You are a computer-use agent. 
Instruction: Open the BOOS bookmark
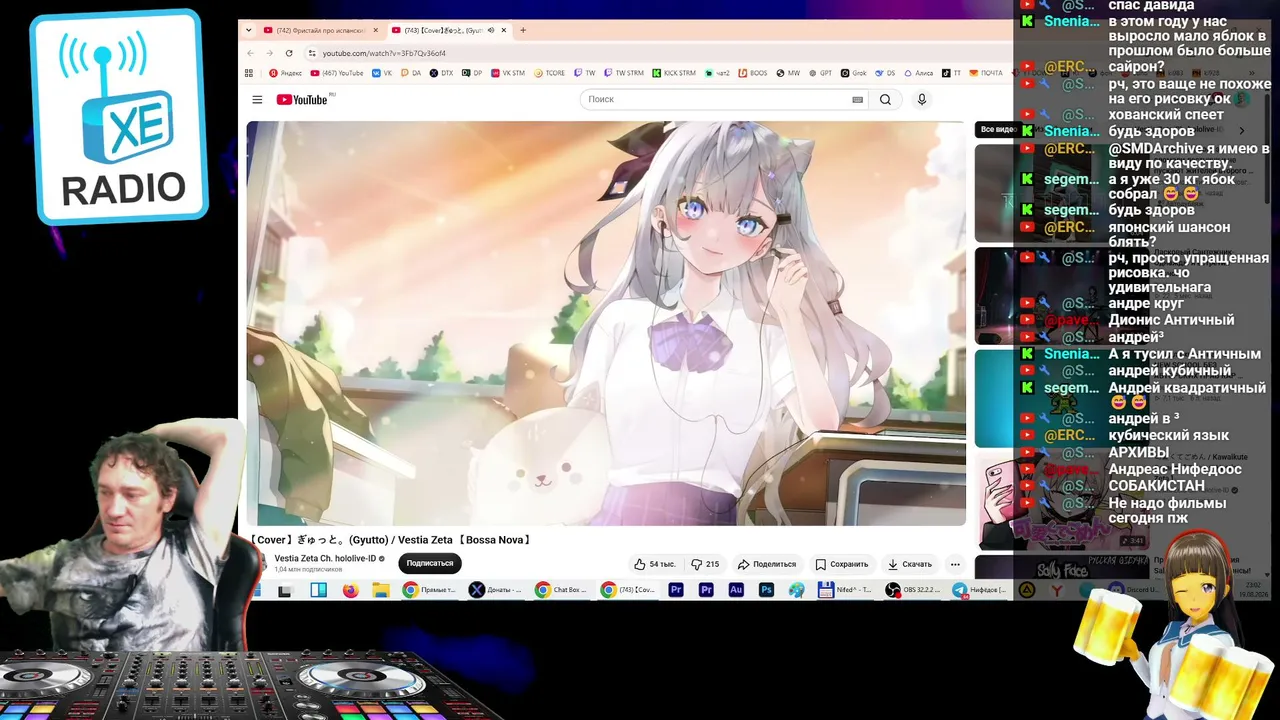tap(753, 73)
